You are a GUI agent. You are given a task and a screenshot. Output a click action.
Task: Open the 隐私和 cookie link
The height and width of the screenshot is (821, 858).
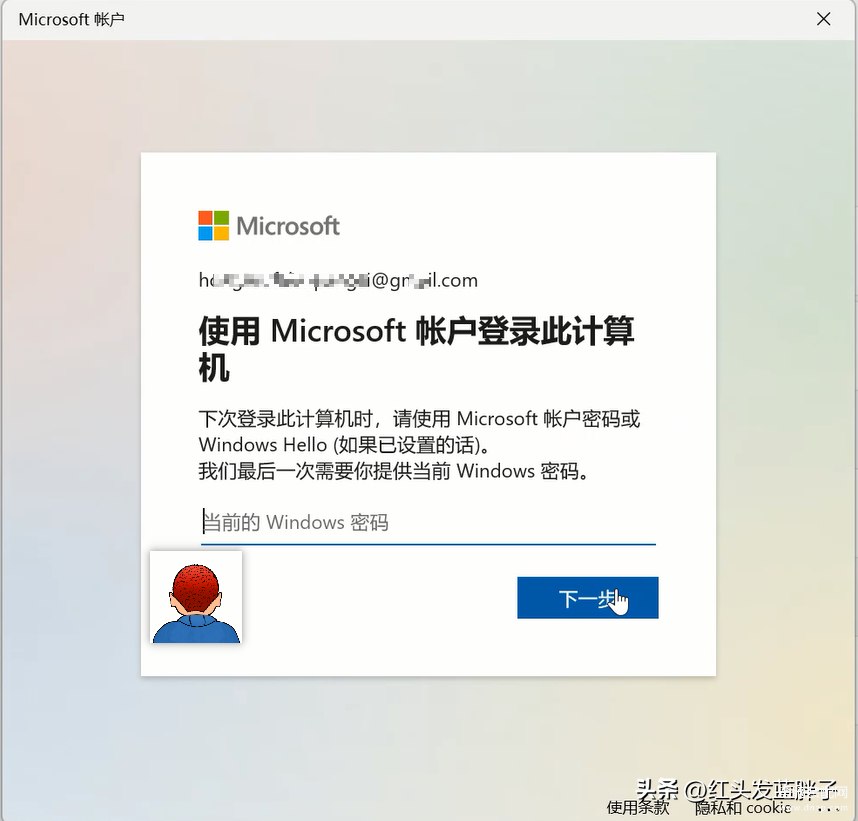pyautogui.click(x=743, y=808)
